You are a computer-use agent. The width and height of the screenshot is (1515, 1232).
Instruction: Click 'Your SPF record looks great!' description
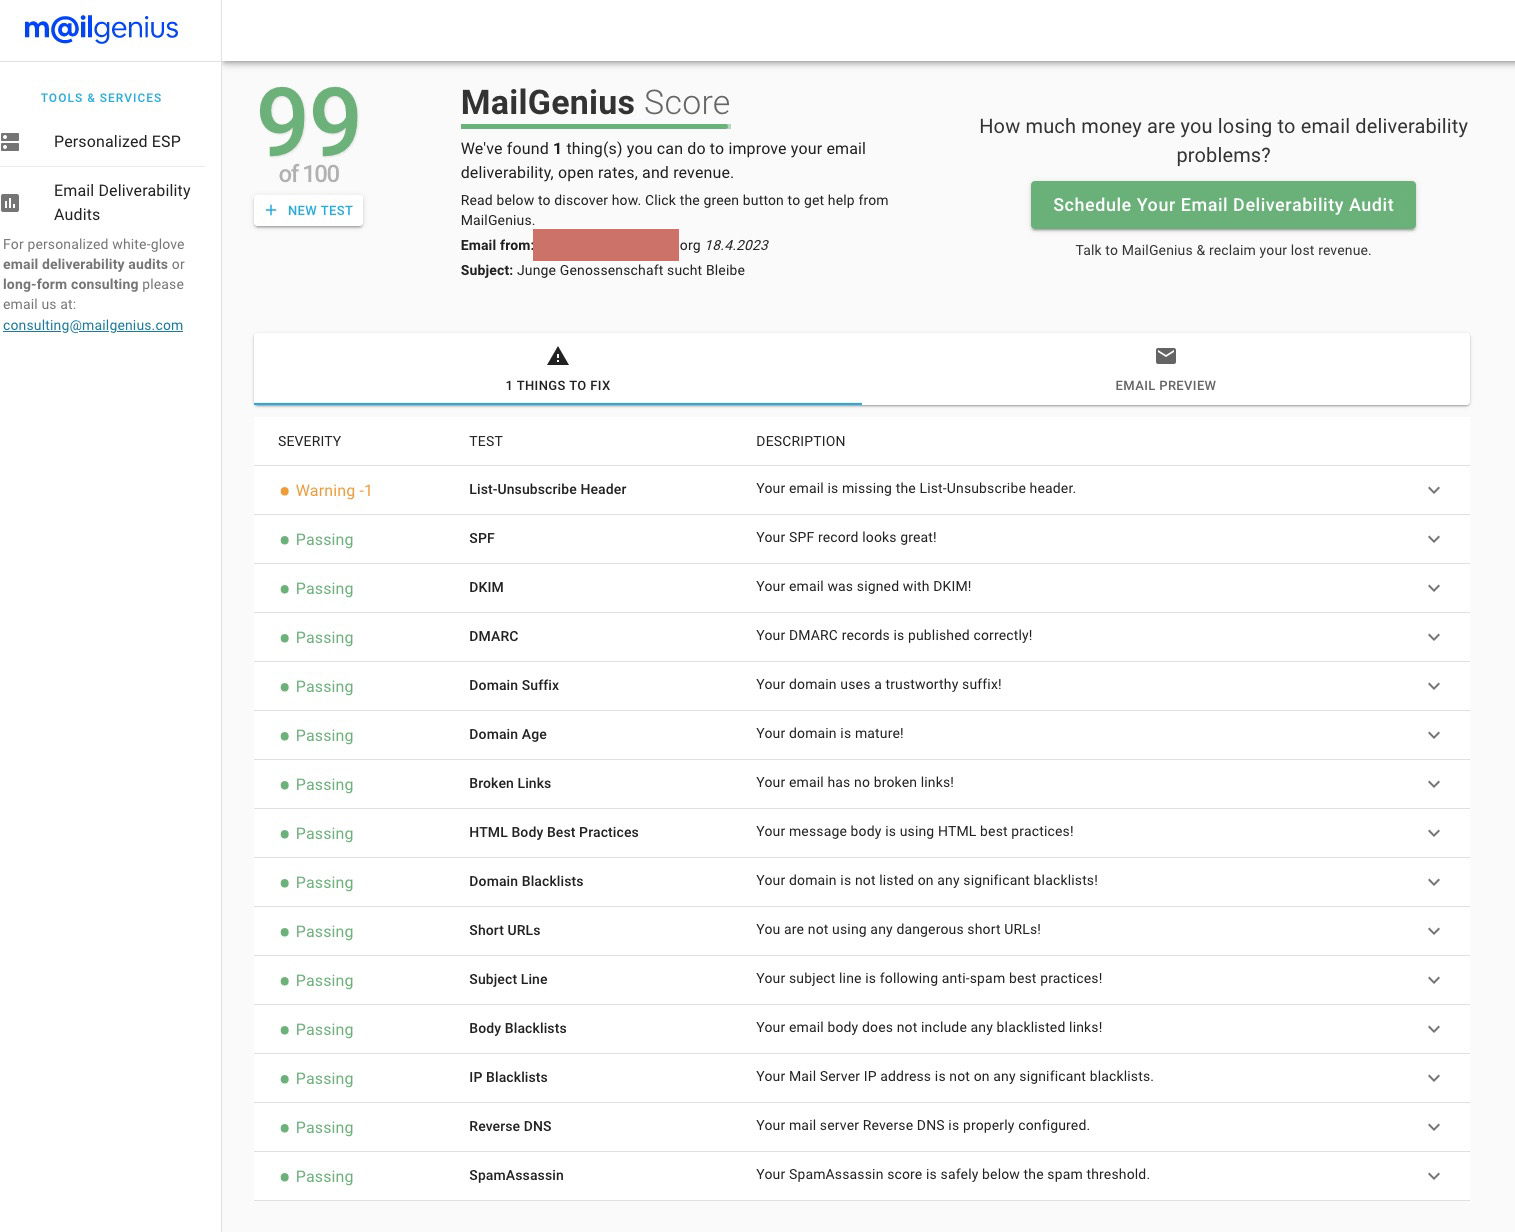point(846,537)
